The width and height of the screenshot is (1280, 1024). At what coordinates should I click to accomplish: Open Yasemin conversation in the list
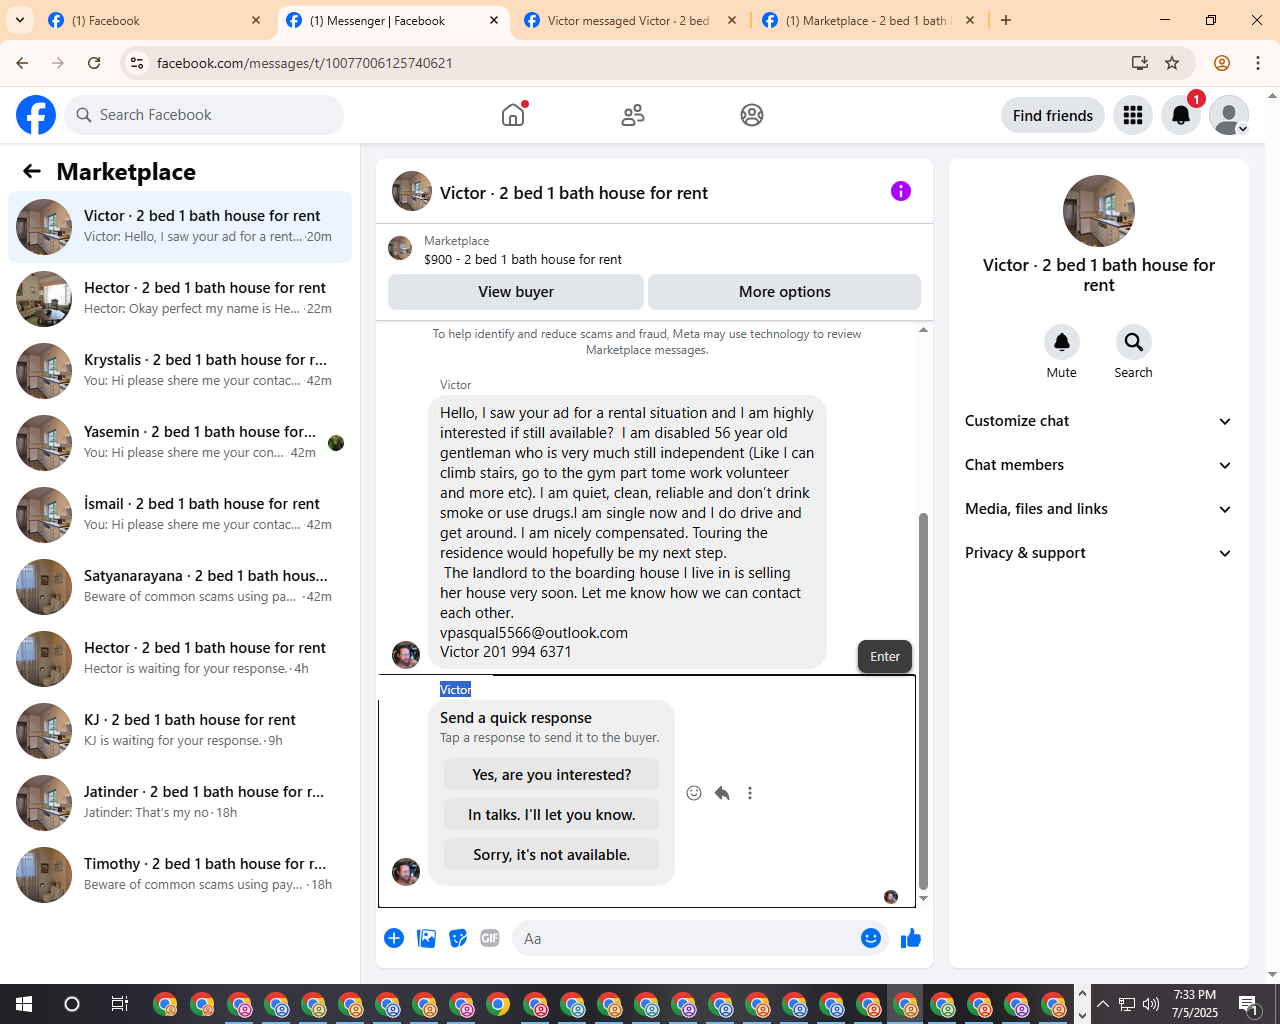(180, 443)
